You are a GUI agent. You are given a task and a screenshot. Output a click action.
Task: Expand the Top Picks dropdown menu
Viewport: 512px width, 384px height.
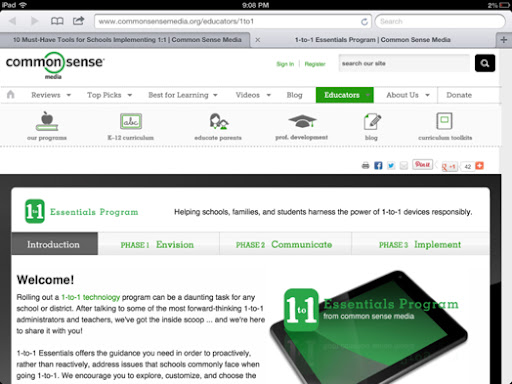coord(109,95)
